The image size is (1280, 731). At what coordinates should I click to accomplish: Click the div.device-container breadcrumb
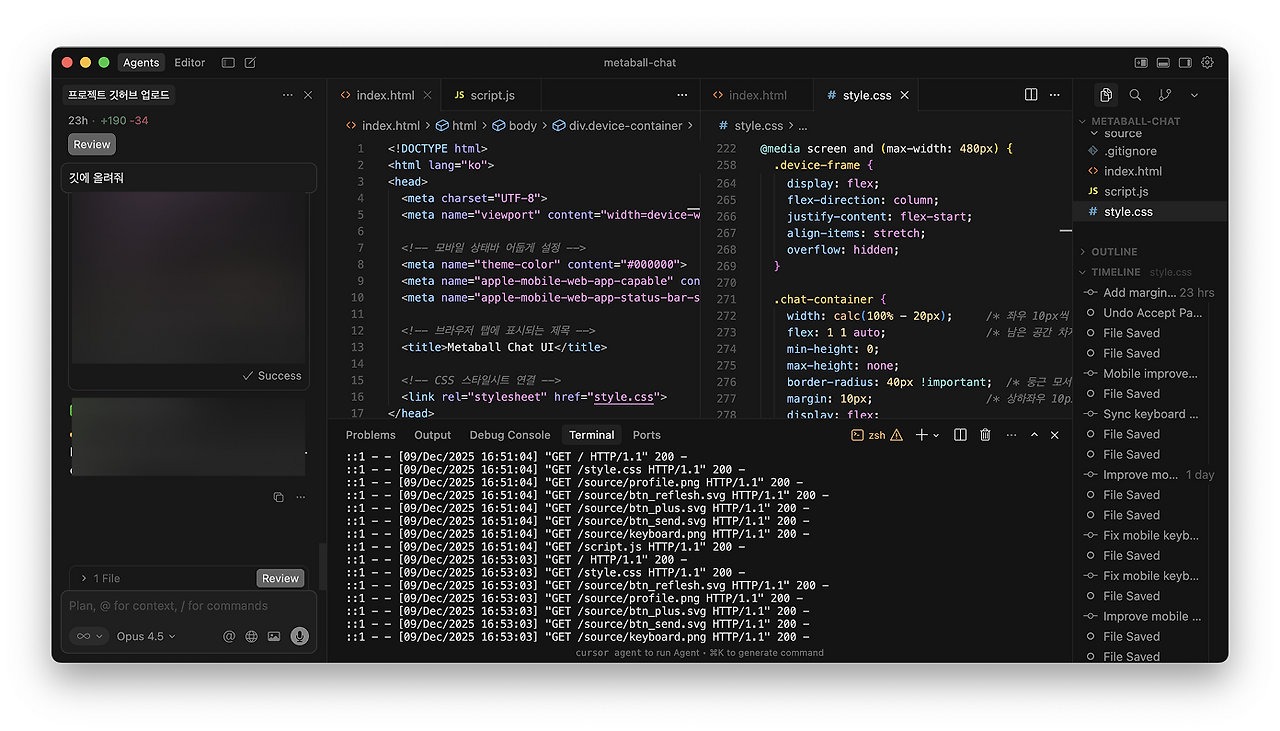(625, 126)
